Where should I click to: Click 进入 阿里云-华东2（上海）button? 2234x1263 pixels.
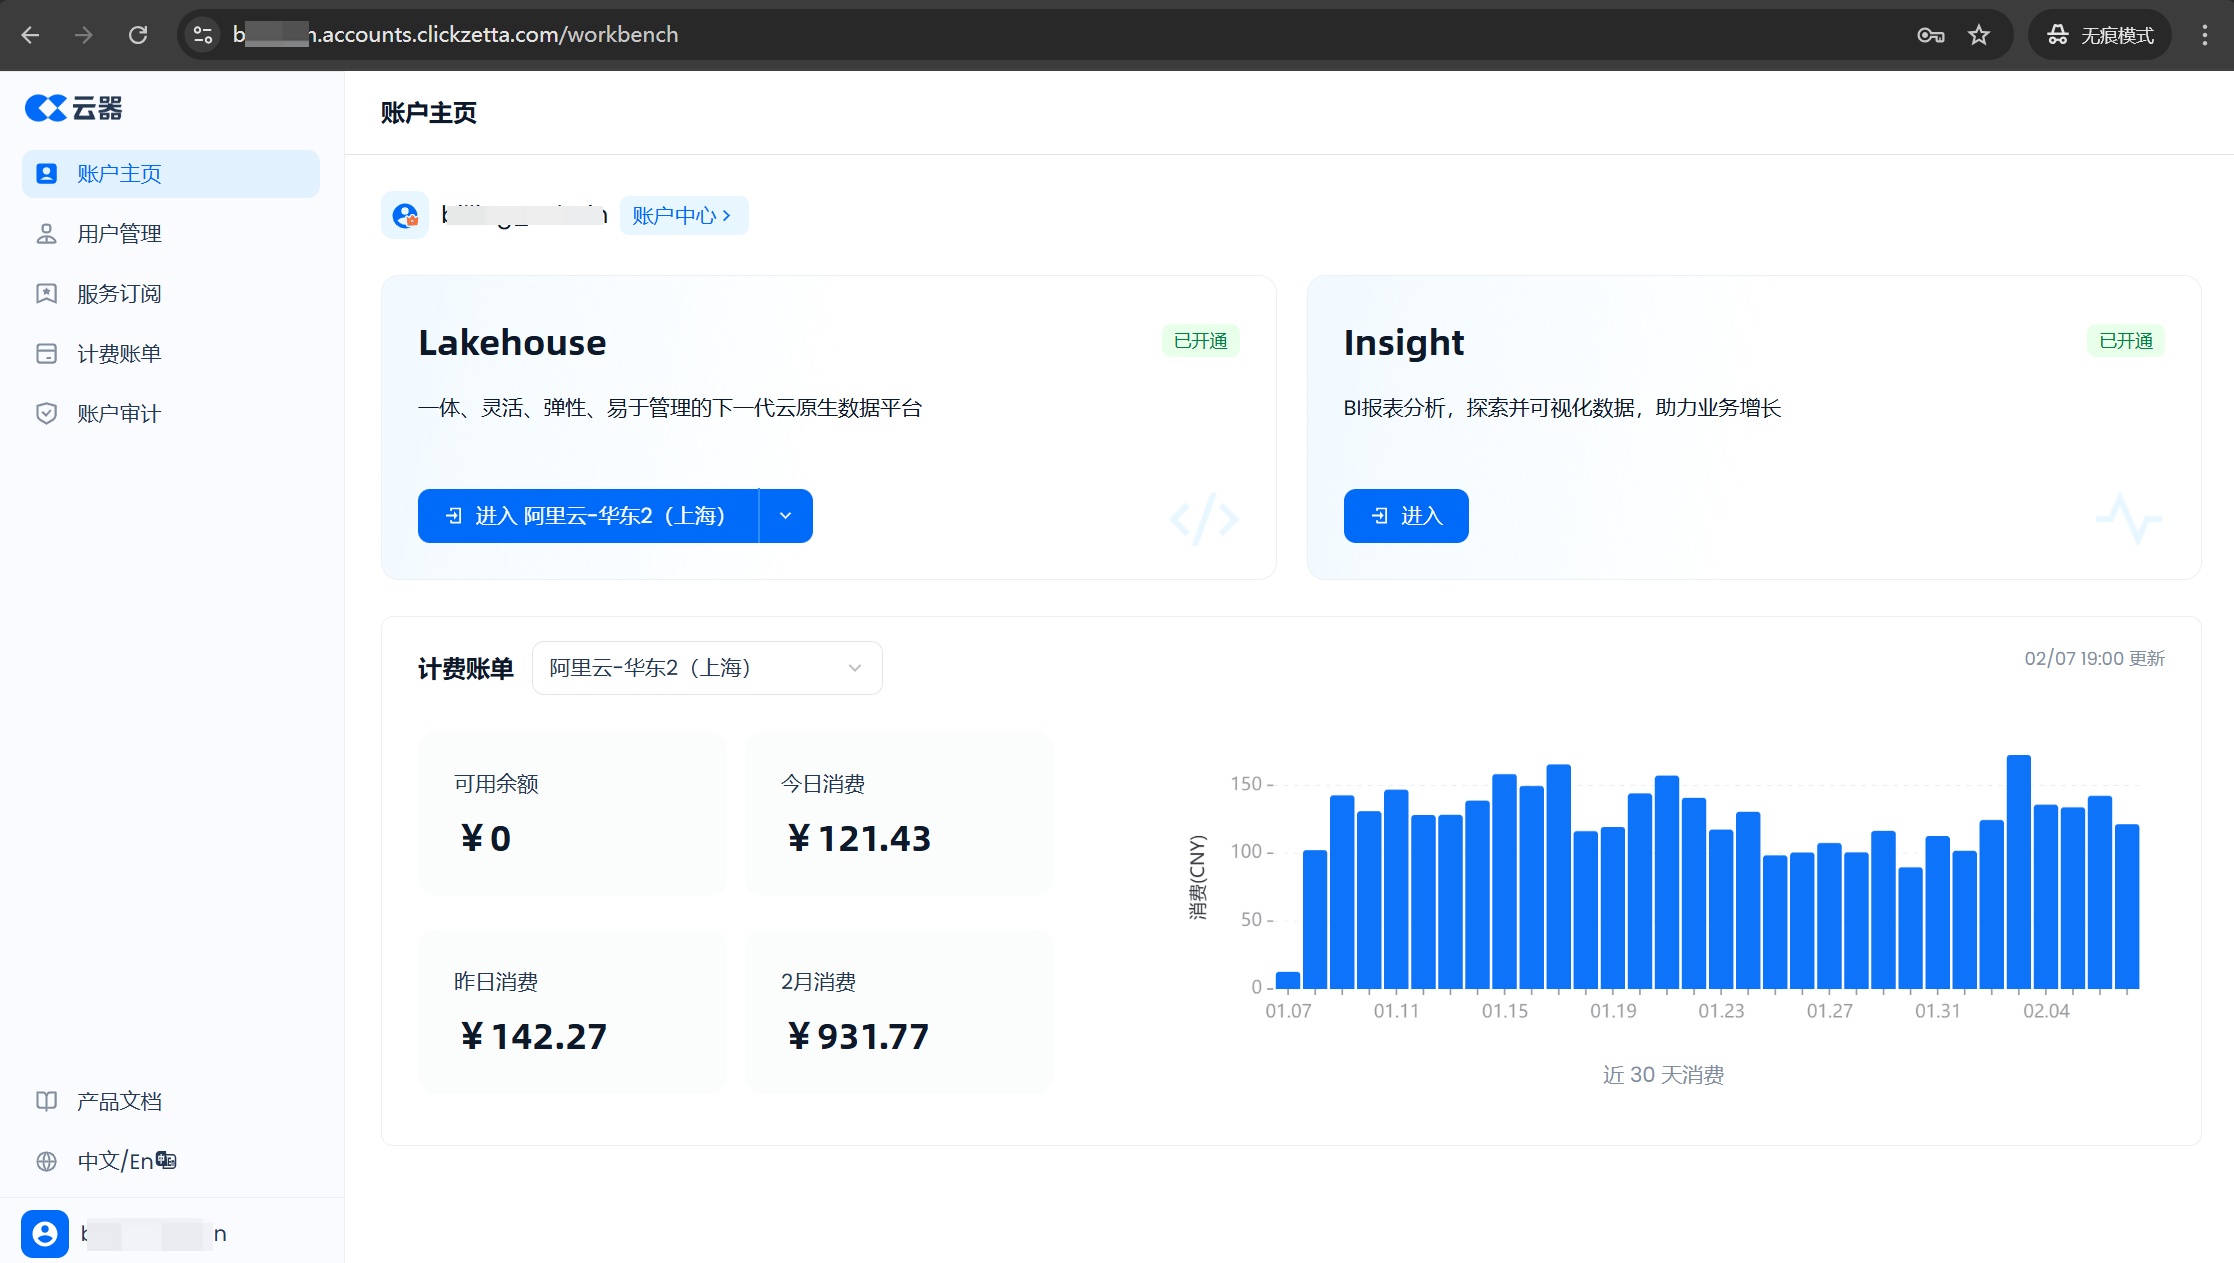[588, 516]
